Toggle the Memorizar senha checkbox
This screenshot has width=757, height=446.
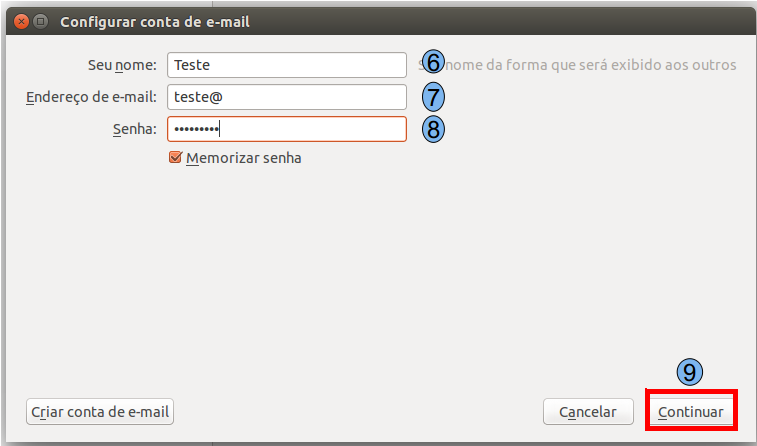click(x=176, y=157)
